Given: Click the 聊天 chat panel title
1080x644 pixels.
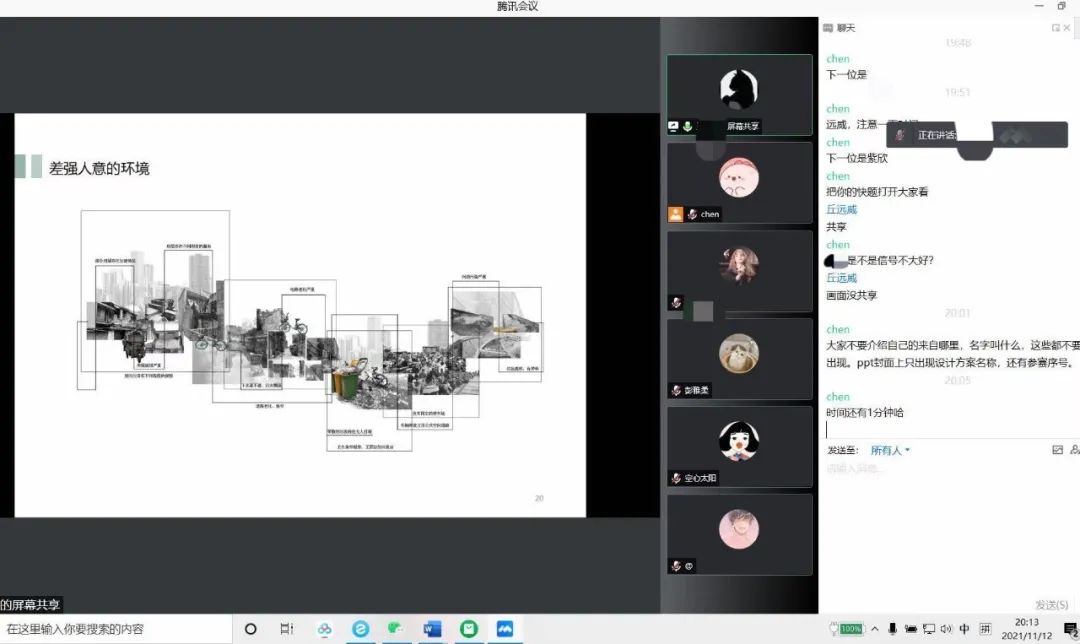Looking at the screenshot, I should point(846,28).
